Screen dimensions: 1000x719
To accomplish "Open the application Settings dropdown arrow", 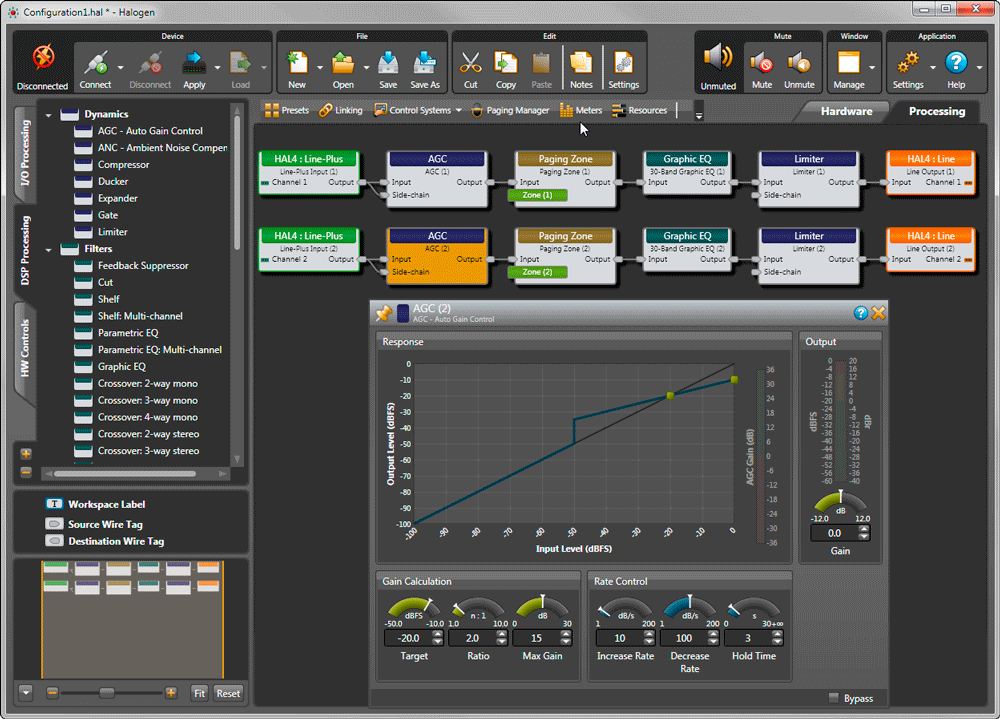I will [x=932, y=67].
